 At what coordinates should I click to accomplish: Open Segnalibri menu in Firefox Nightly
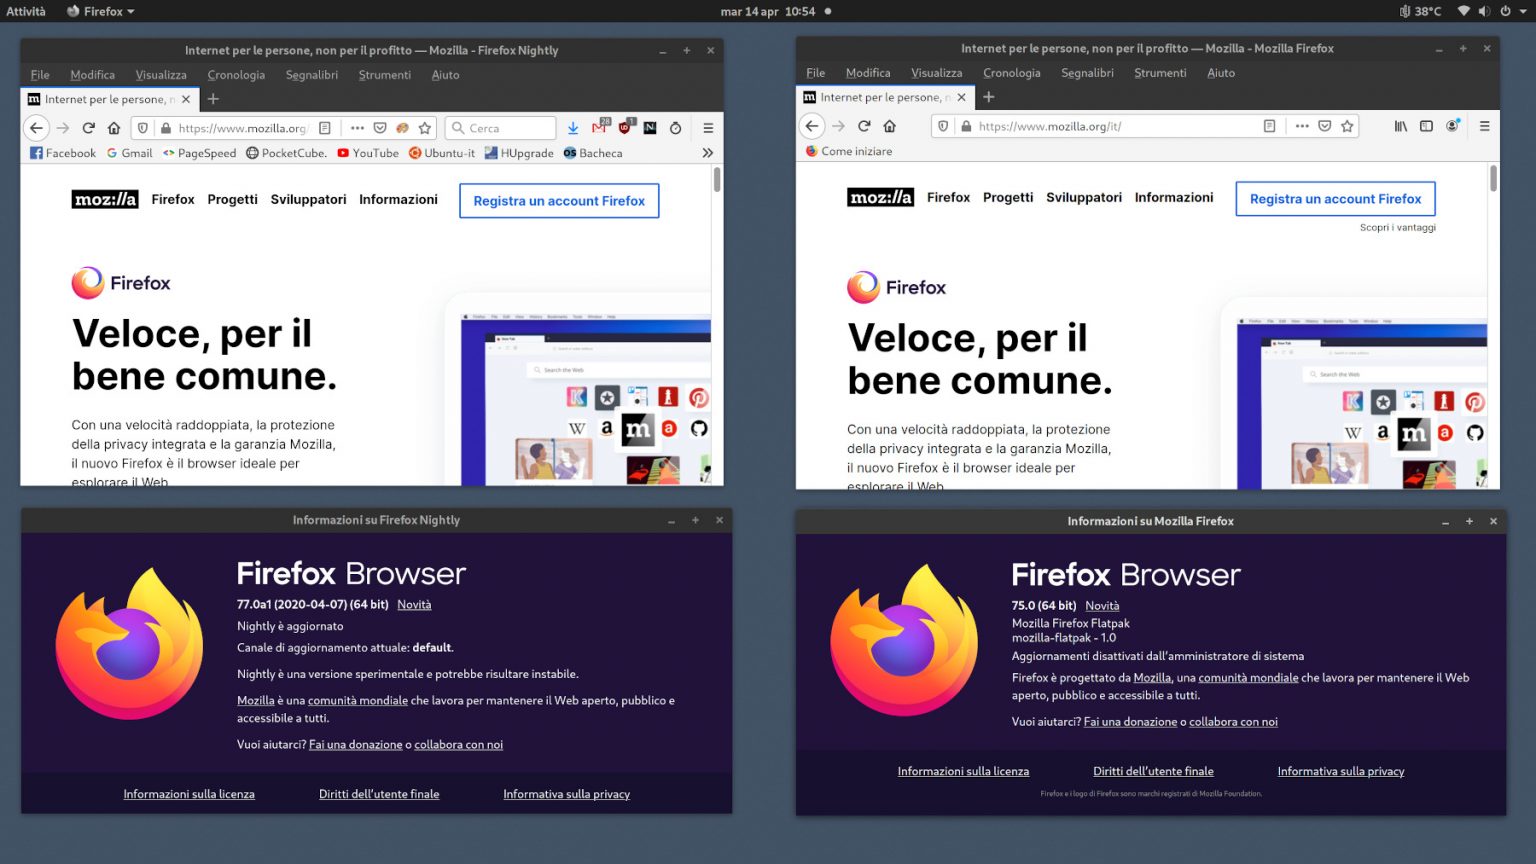click(312, 75)
